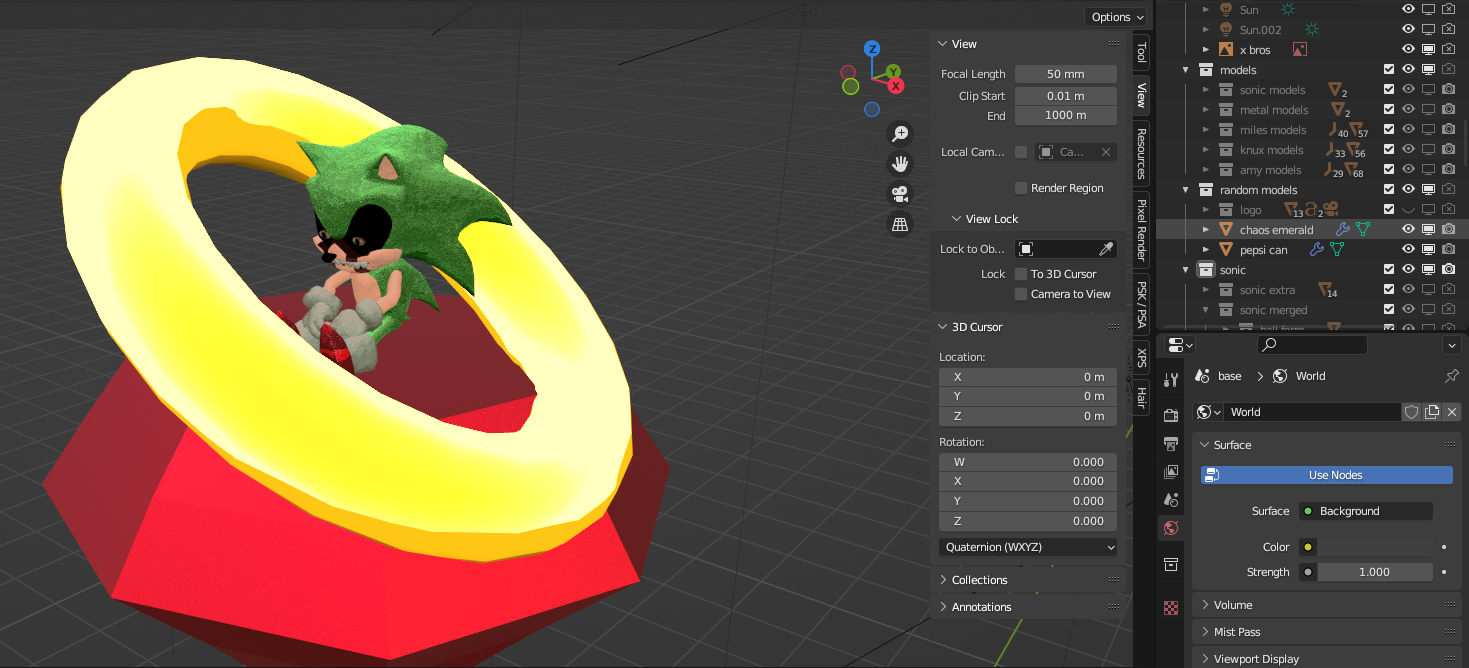The width and height of the screenshot is (1469, 668).
Task: Click the camera icon on logo row
Action: (1332, 210)
